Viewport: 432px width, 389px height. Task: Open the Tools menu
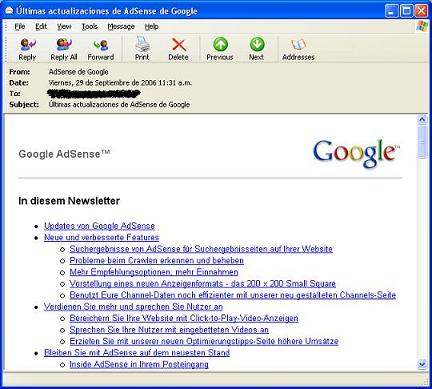[90, 27]
